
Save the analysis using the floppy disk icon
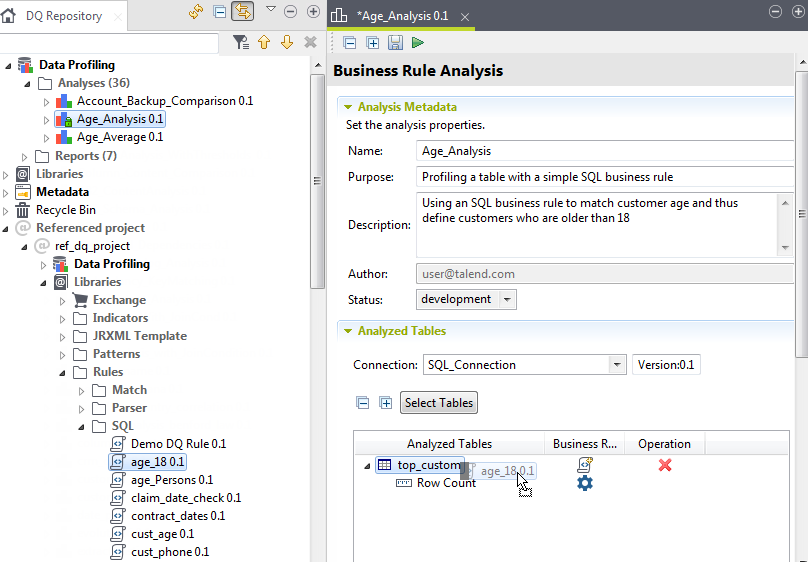395,43
